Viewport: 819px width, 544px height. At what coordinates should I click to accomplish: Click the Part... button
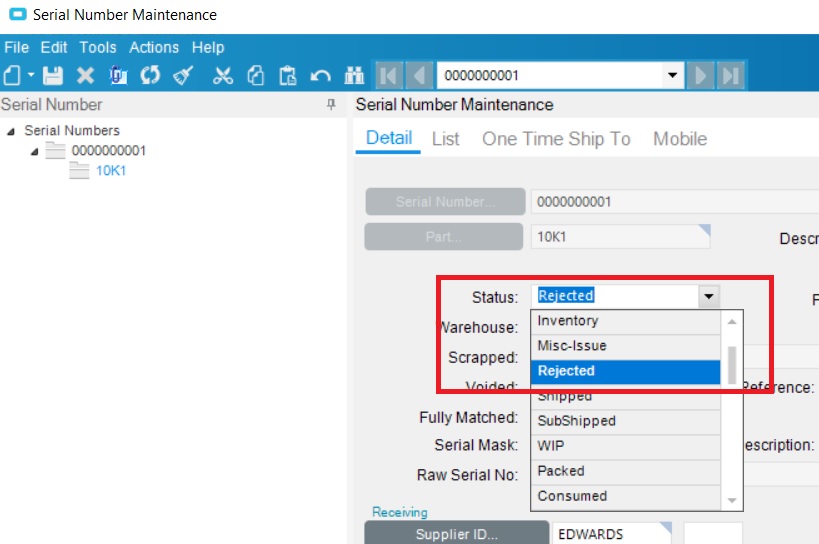(x=443, y=236)
